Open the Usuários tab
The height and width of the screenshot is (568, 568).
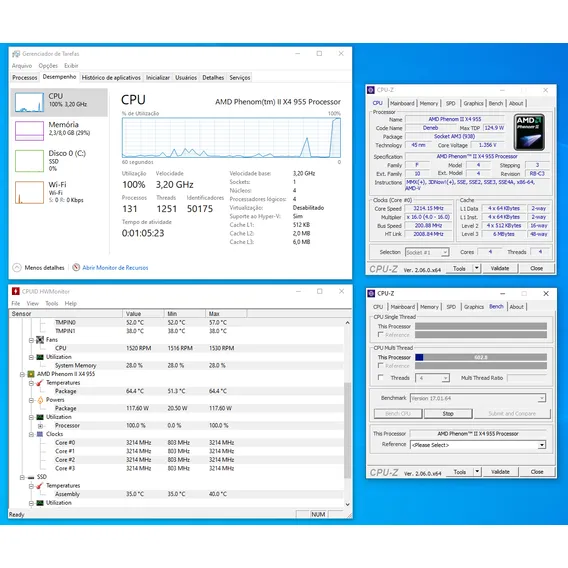(x=186, y=78)
